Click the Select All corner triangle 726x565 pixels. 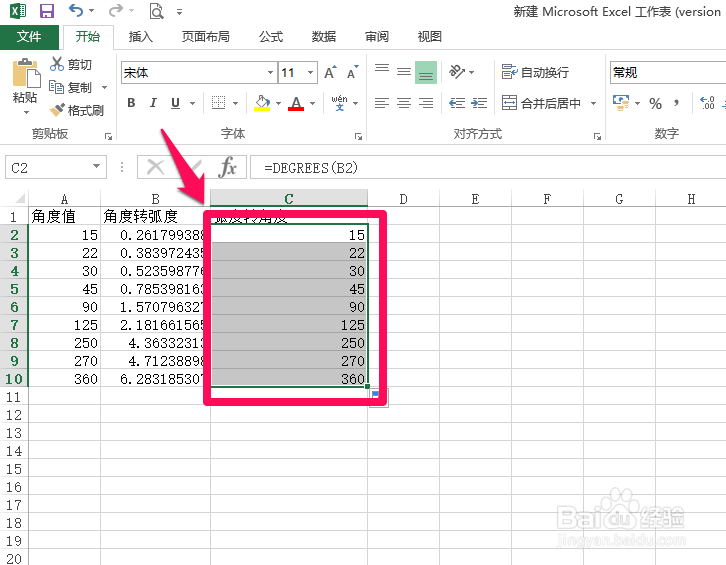[x=19, y=199]
